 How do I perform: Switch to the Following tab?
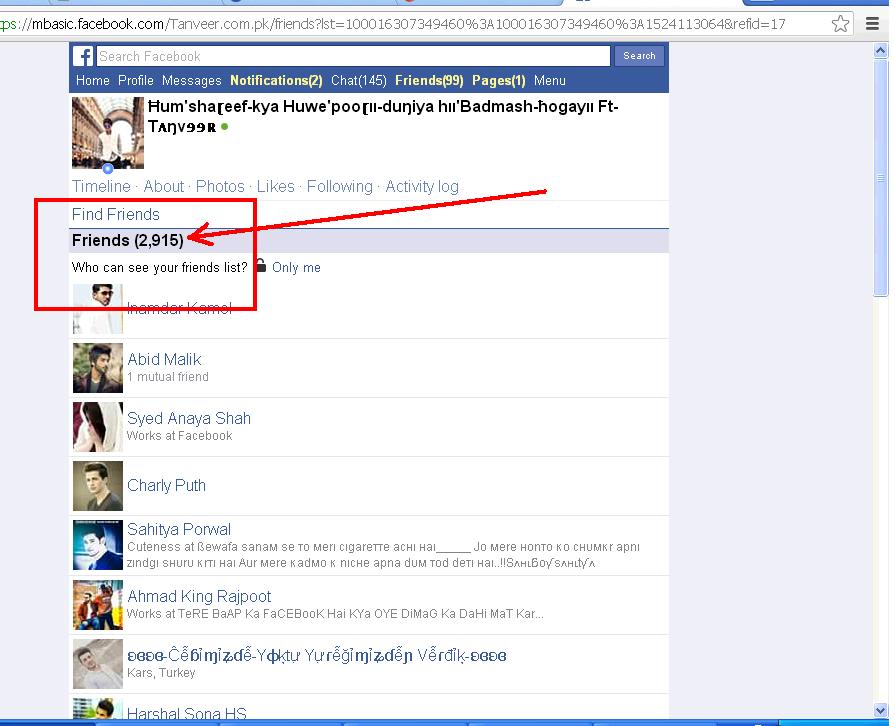(340, 187)
